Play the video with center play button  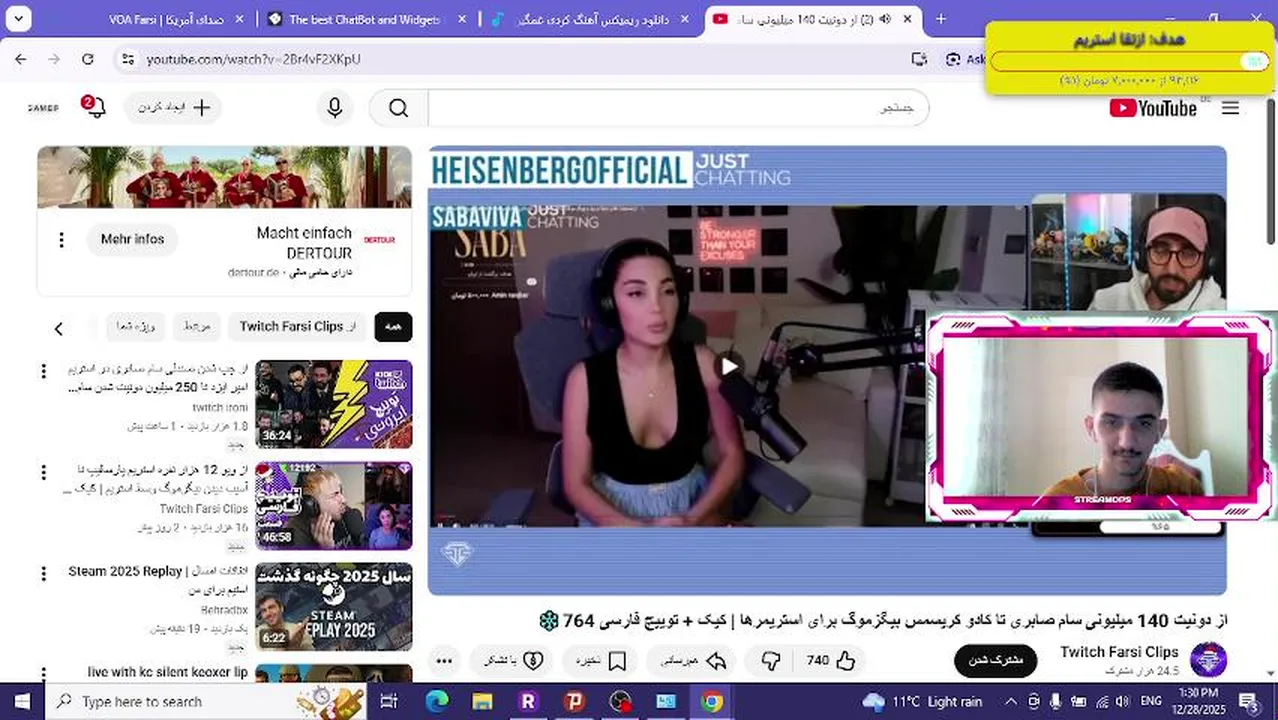(x=730, y=366)
